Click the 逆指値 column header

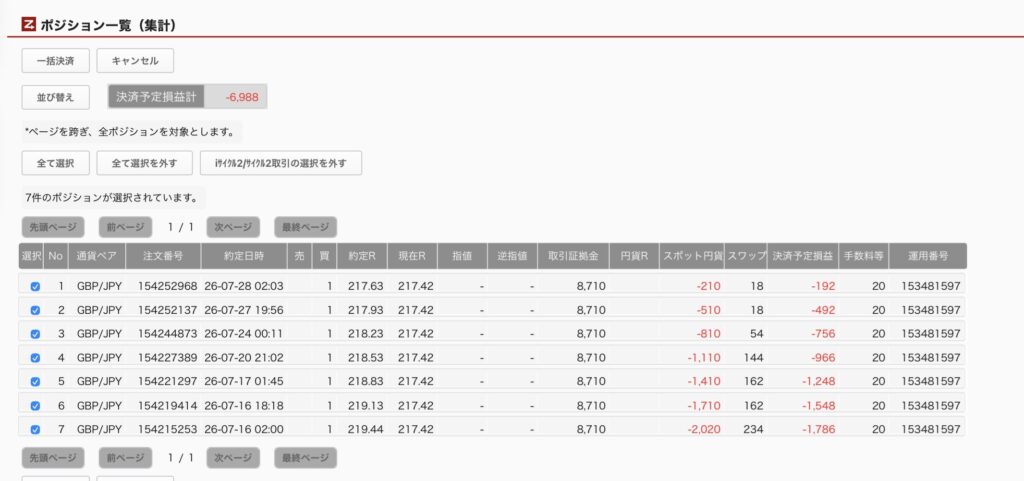coord(513,256)
